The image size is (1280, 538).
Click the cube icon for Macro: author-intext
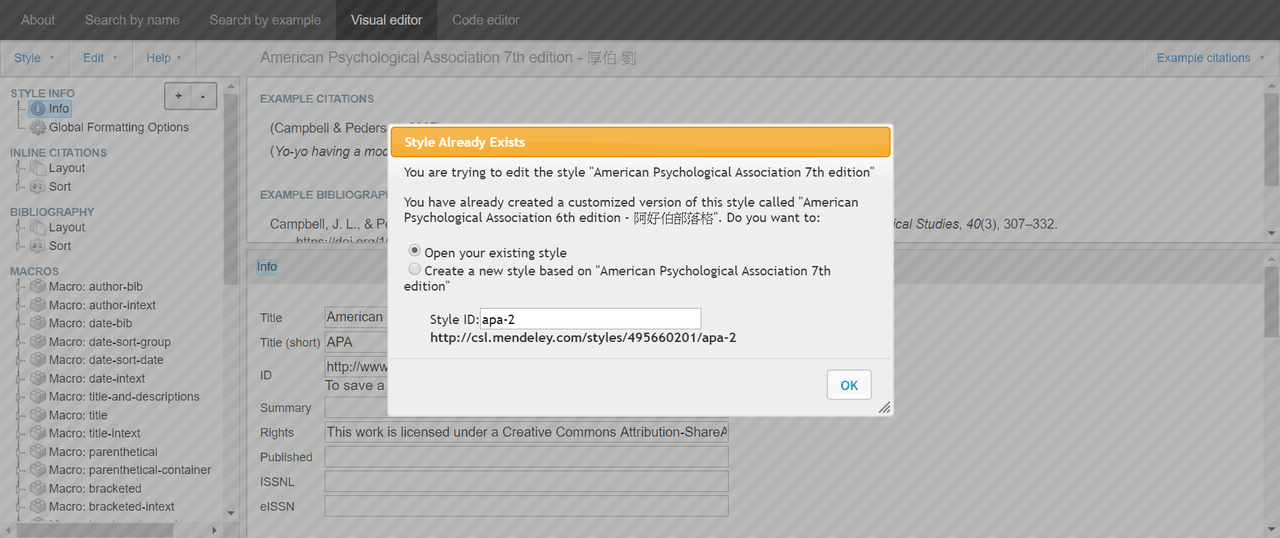[x=37, y=305]
